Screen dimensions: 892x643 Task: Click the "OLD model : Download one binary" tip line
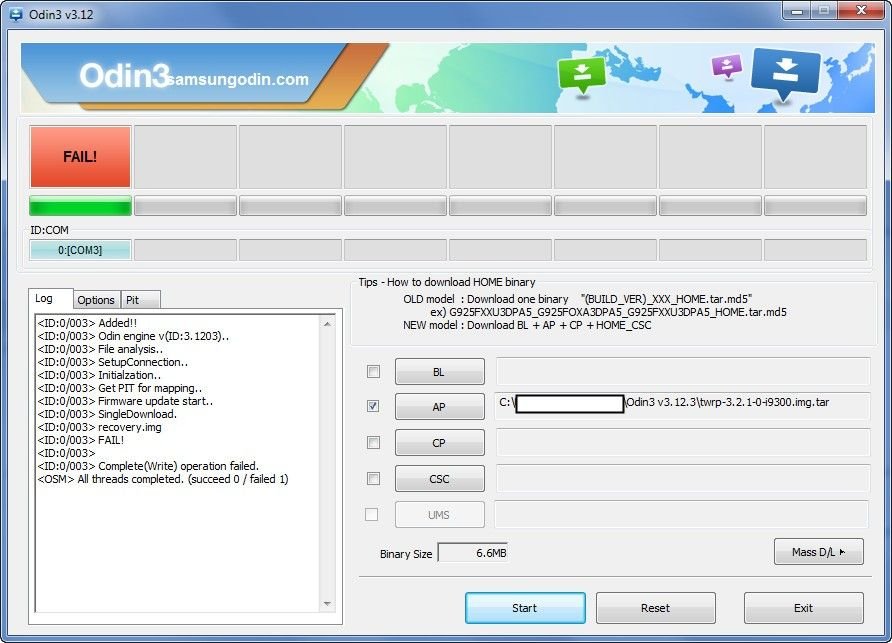click(x=577, y=299)
